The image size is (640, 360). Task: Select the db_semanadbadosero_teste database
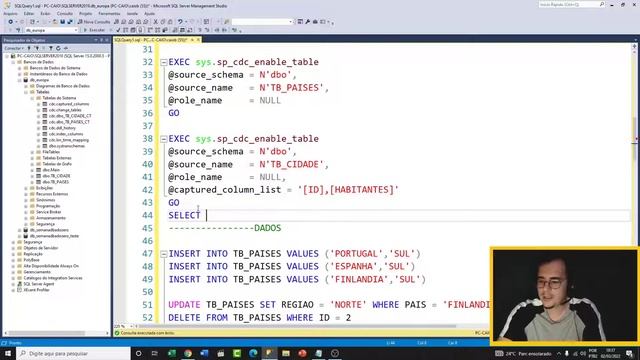pos(54,236)
